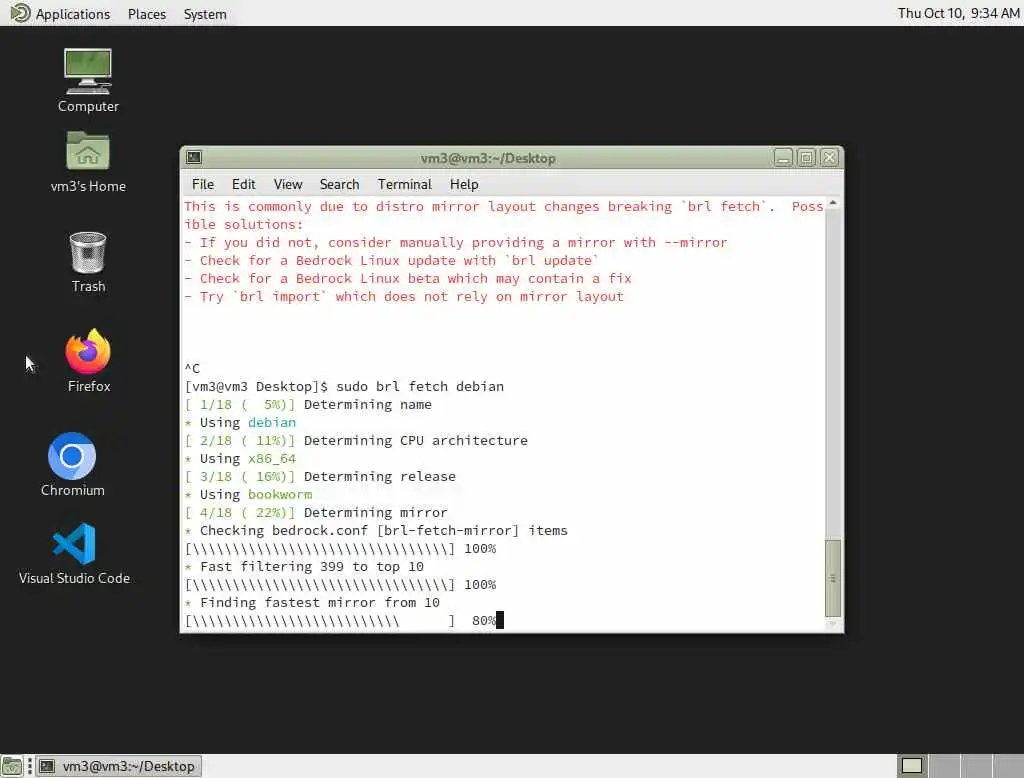The width and height of the screenshot is (1024, 778).
Task: Maximize the terminal window
Action: [807, 157]
